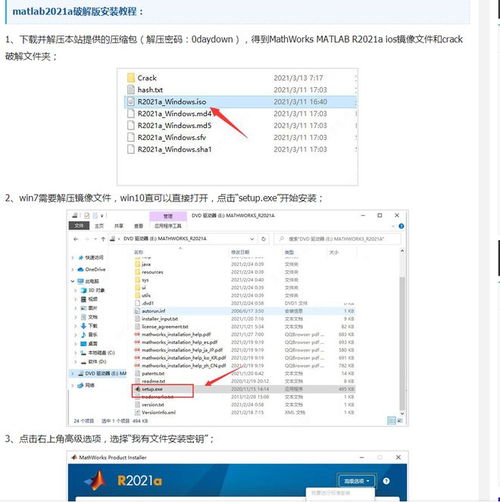The width and height of the screenshot is (500, 502).
Task: Click the blue help icon in Explorer ribbon
Action: 401,226
